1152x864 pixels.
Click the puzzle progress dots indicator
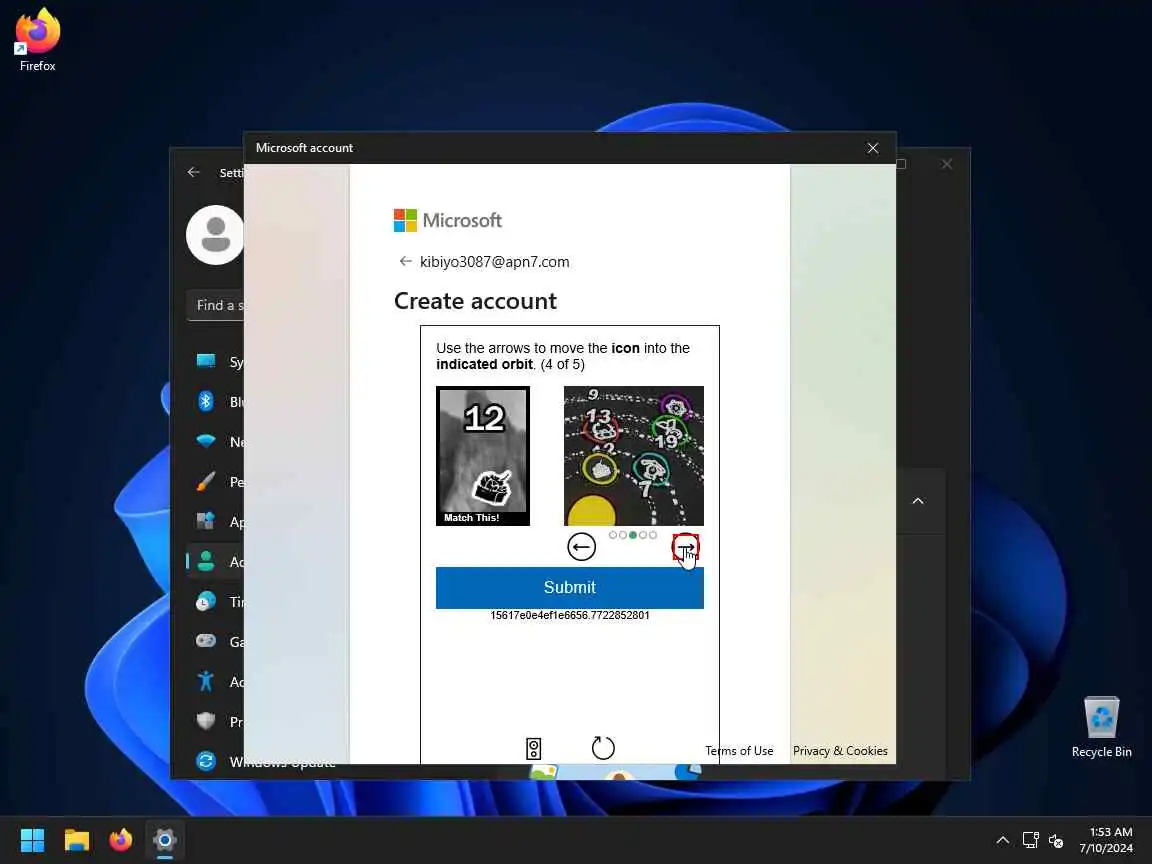633,535
